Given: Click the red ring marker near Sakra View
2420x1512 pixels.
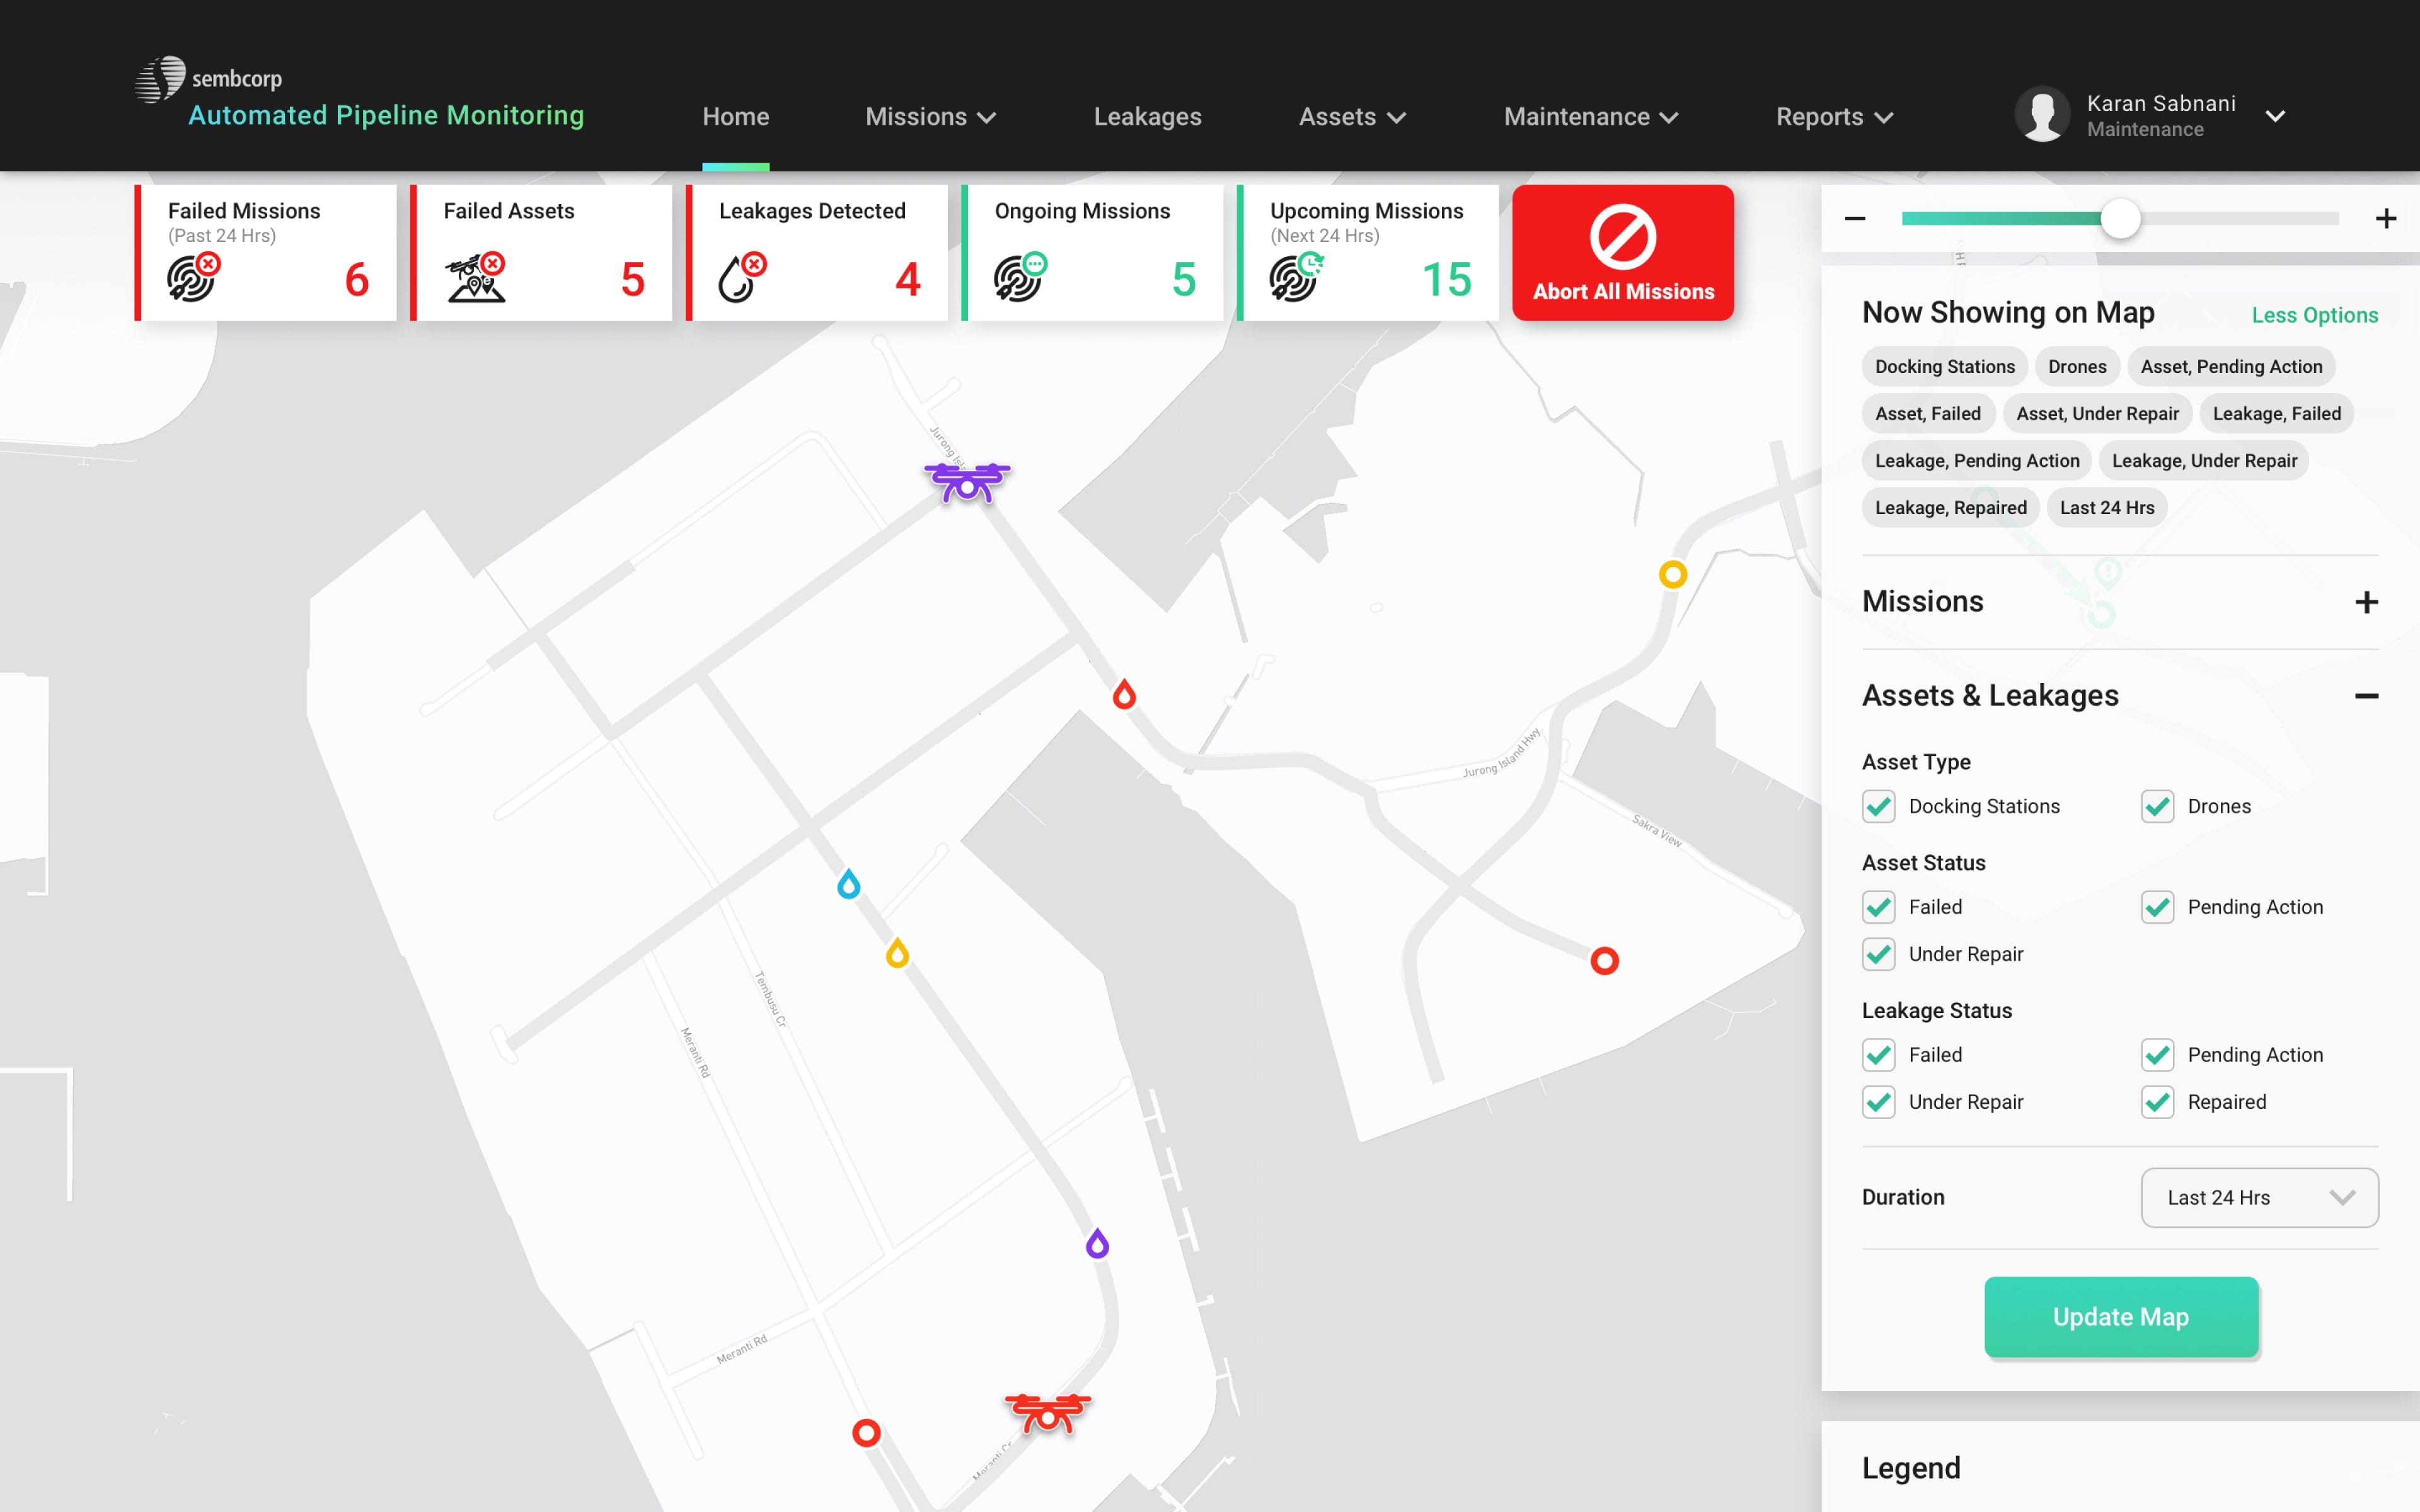Looking at the screenshot, I should click(x=1604, y=961).
